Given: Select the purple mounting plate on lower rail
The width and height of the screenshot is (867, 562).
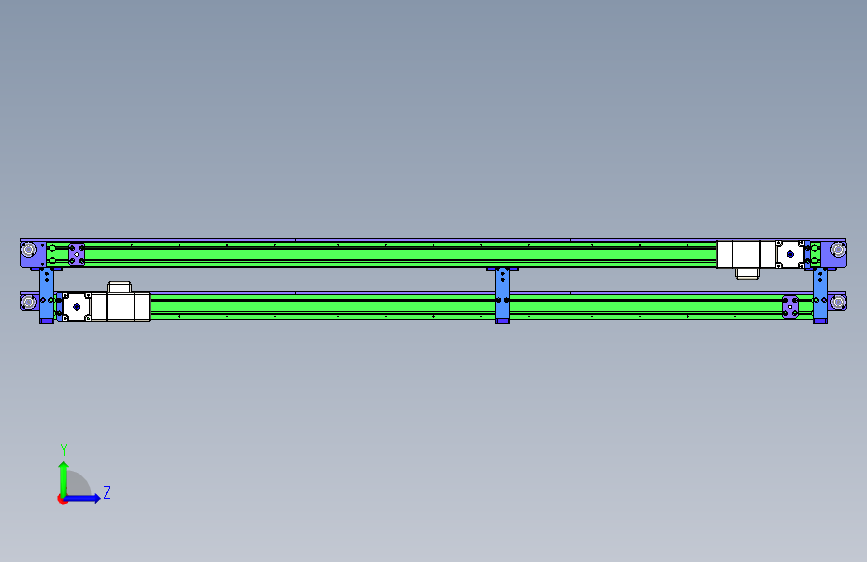Looking at the screenshot, I should [x=790, y=306].
